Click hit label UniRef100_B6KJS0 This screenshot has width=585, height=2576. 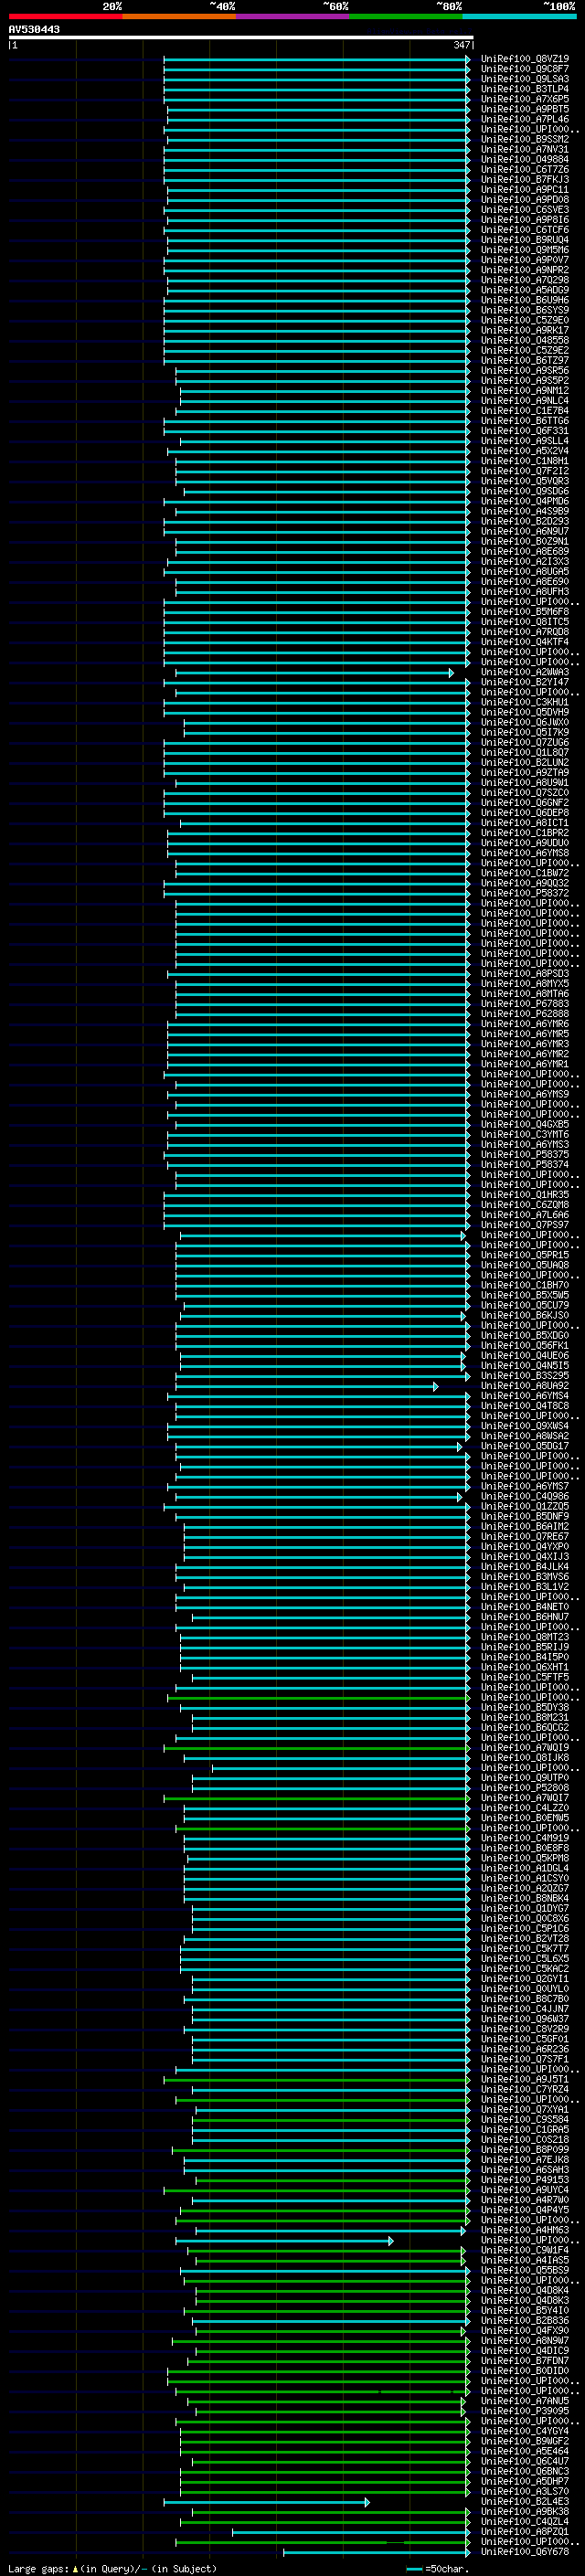tap(525, 1316)
